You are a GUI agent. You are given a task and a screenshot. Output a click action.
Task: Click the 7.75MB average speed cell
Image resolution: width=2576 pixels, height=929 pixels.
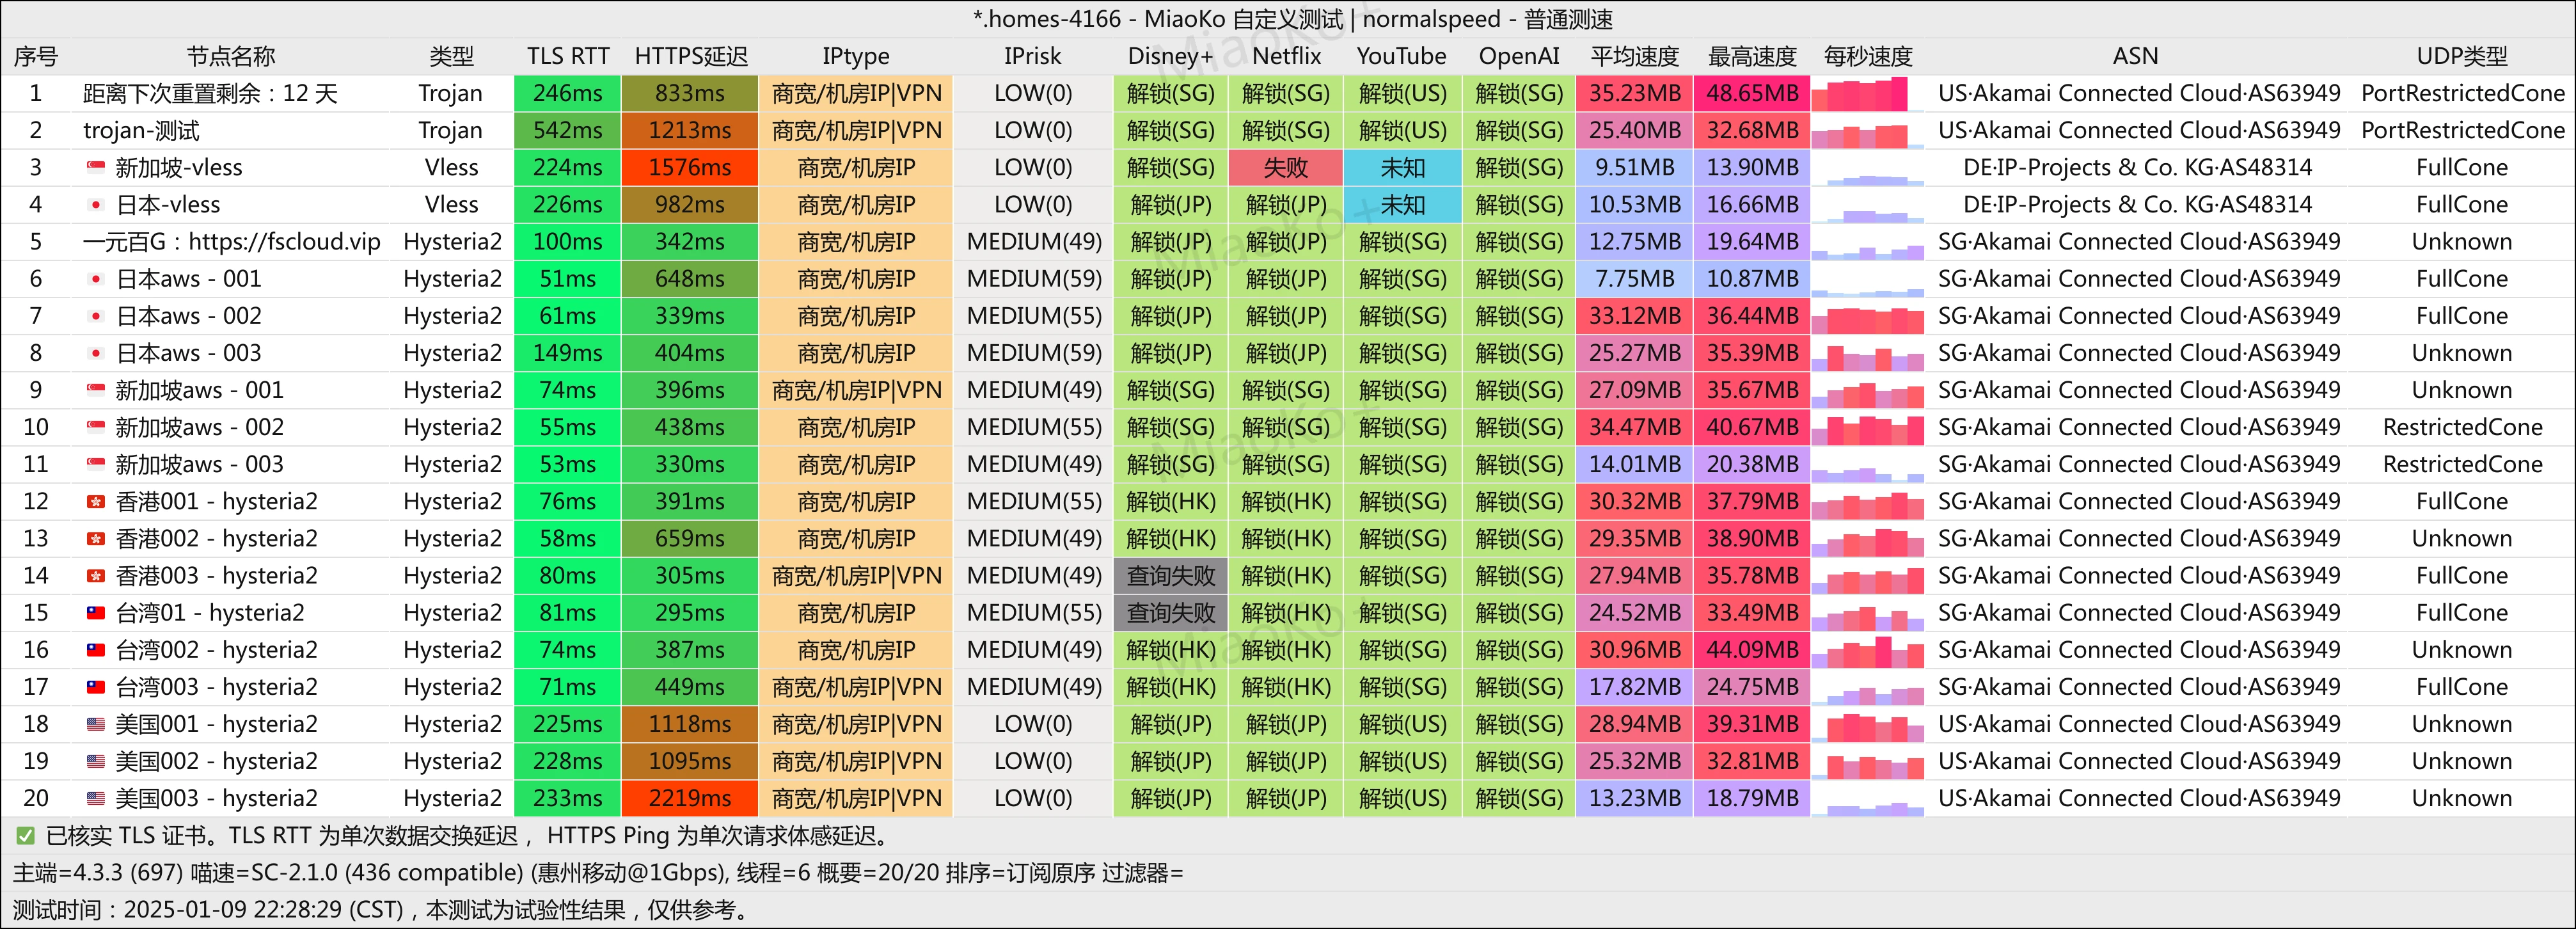(x=1635, y=279)
